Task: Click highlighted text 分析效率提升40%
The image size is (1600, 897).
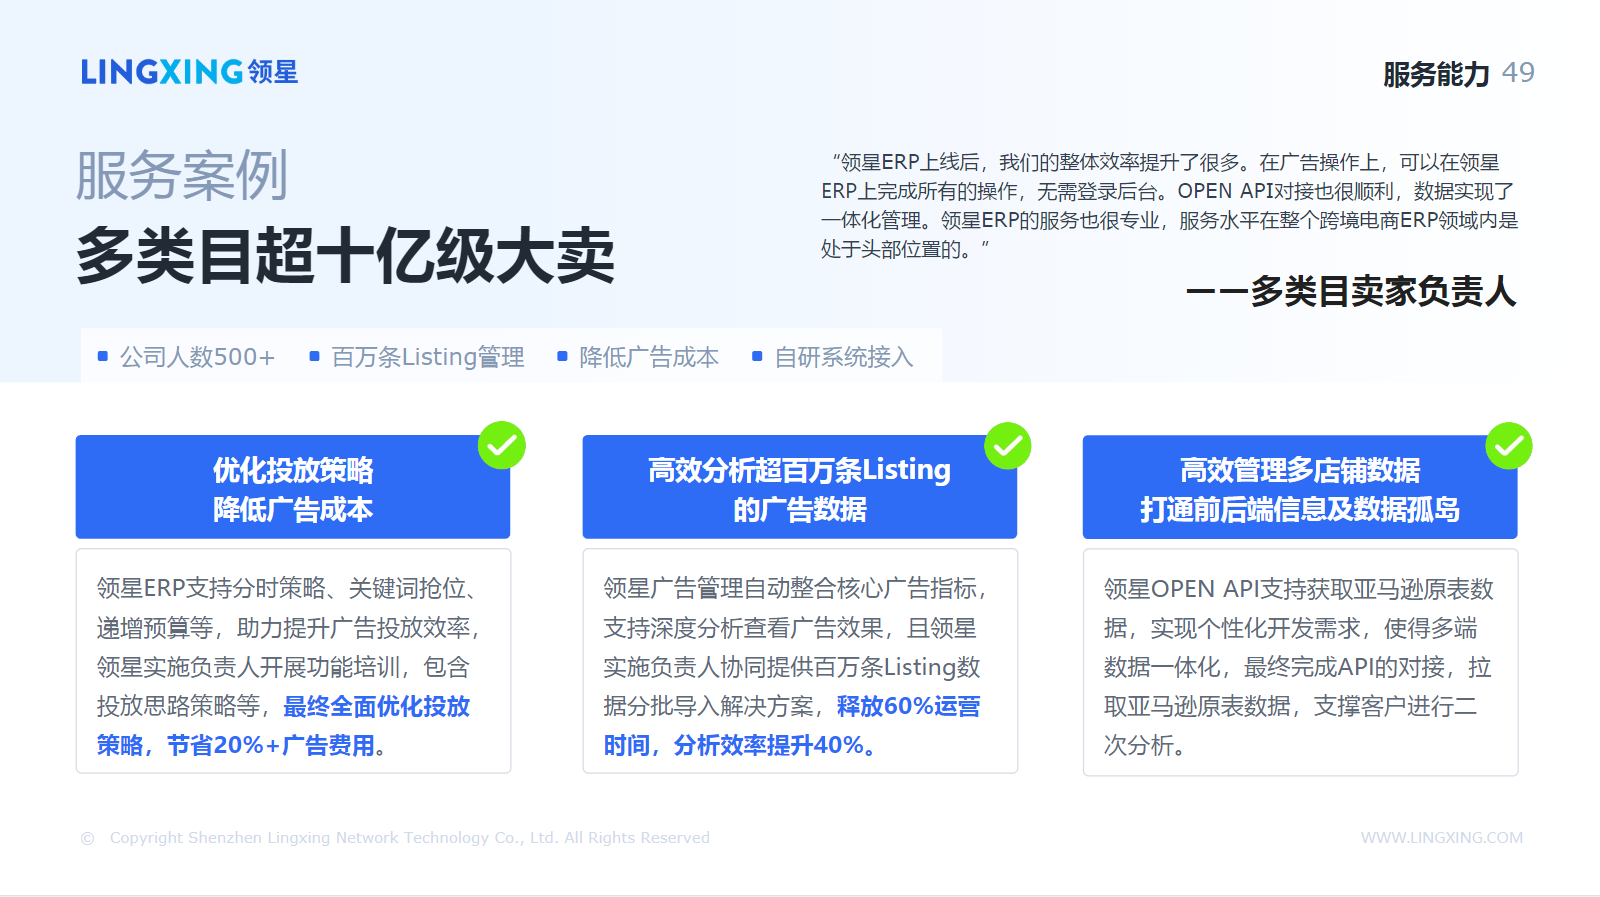Action: point(768,745)
